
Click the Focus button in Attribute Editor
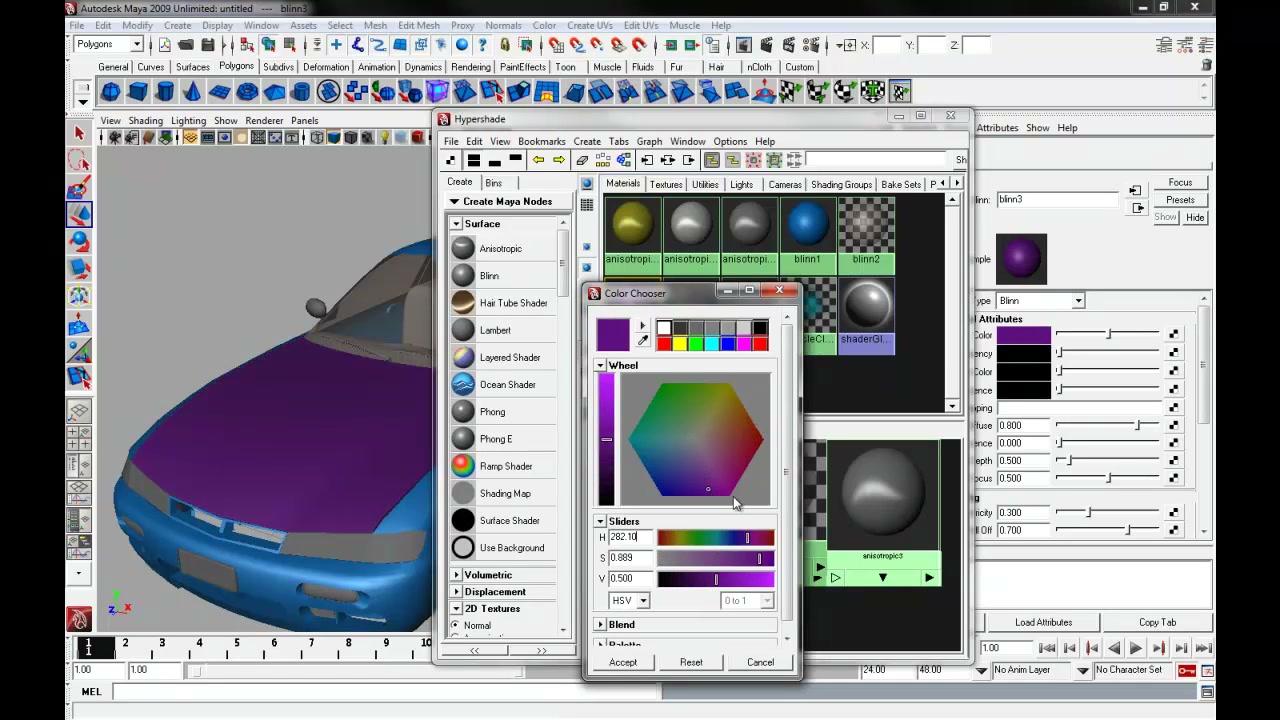point(1180,183)
